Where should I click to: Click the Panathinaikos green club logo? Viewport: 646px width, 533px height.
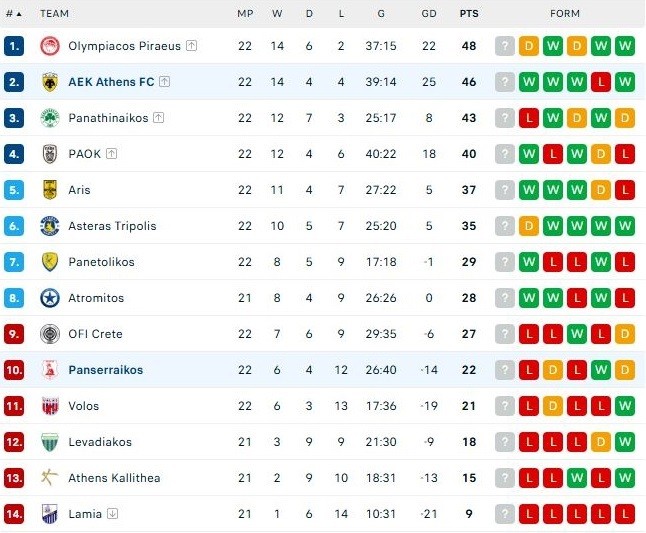(x=50, y=118)
